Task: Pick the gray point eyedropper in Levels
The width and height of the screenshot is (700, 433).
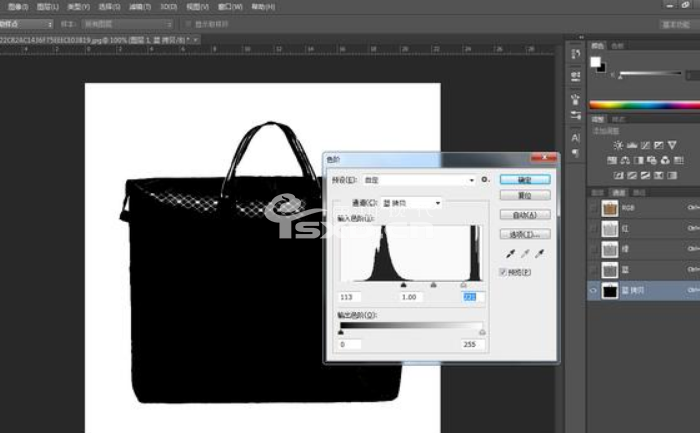Action: [x=525, y=254]
